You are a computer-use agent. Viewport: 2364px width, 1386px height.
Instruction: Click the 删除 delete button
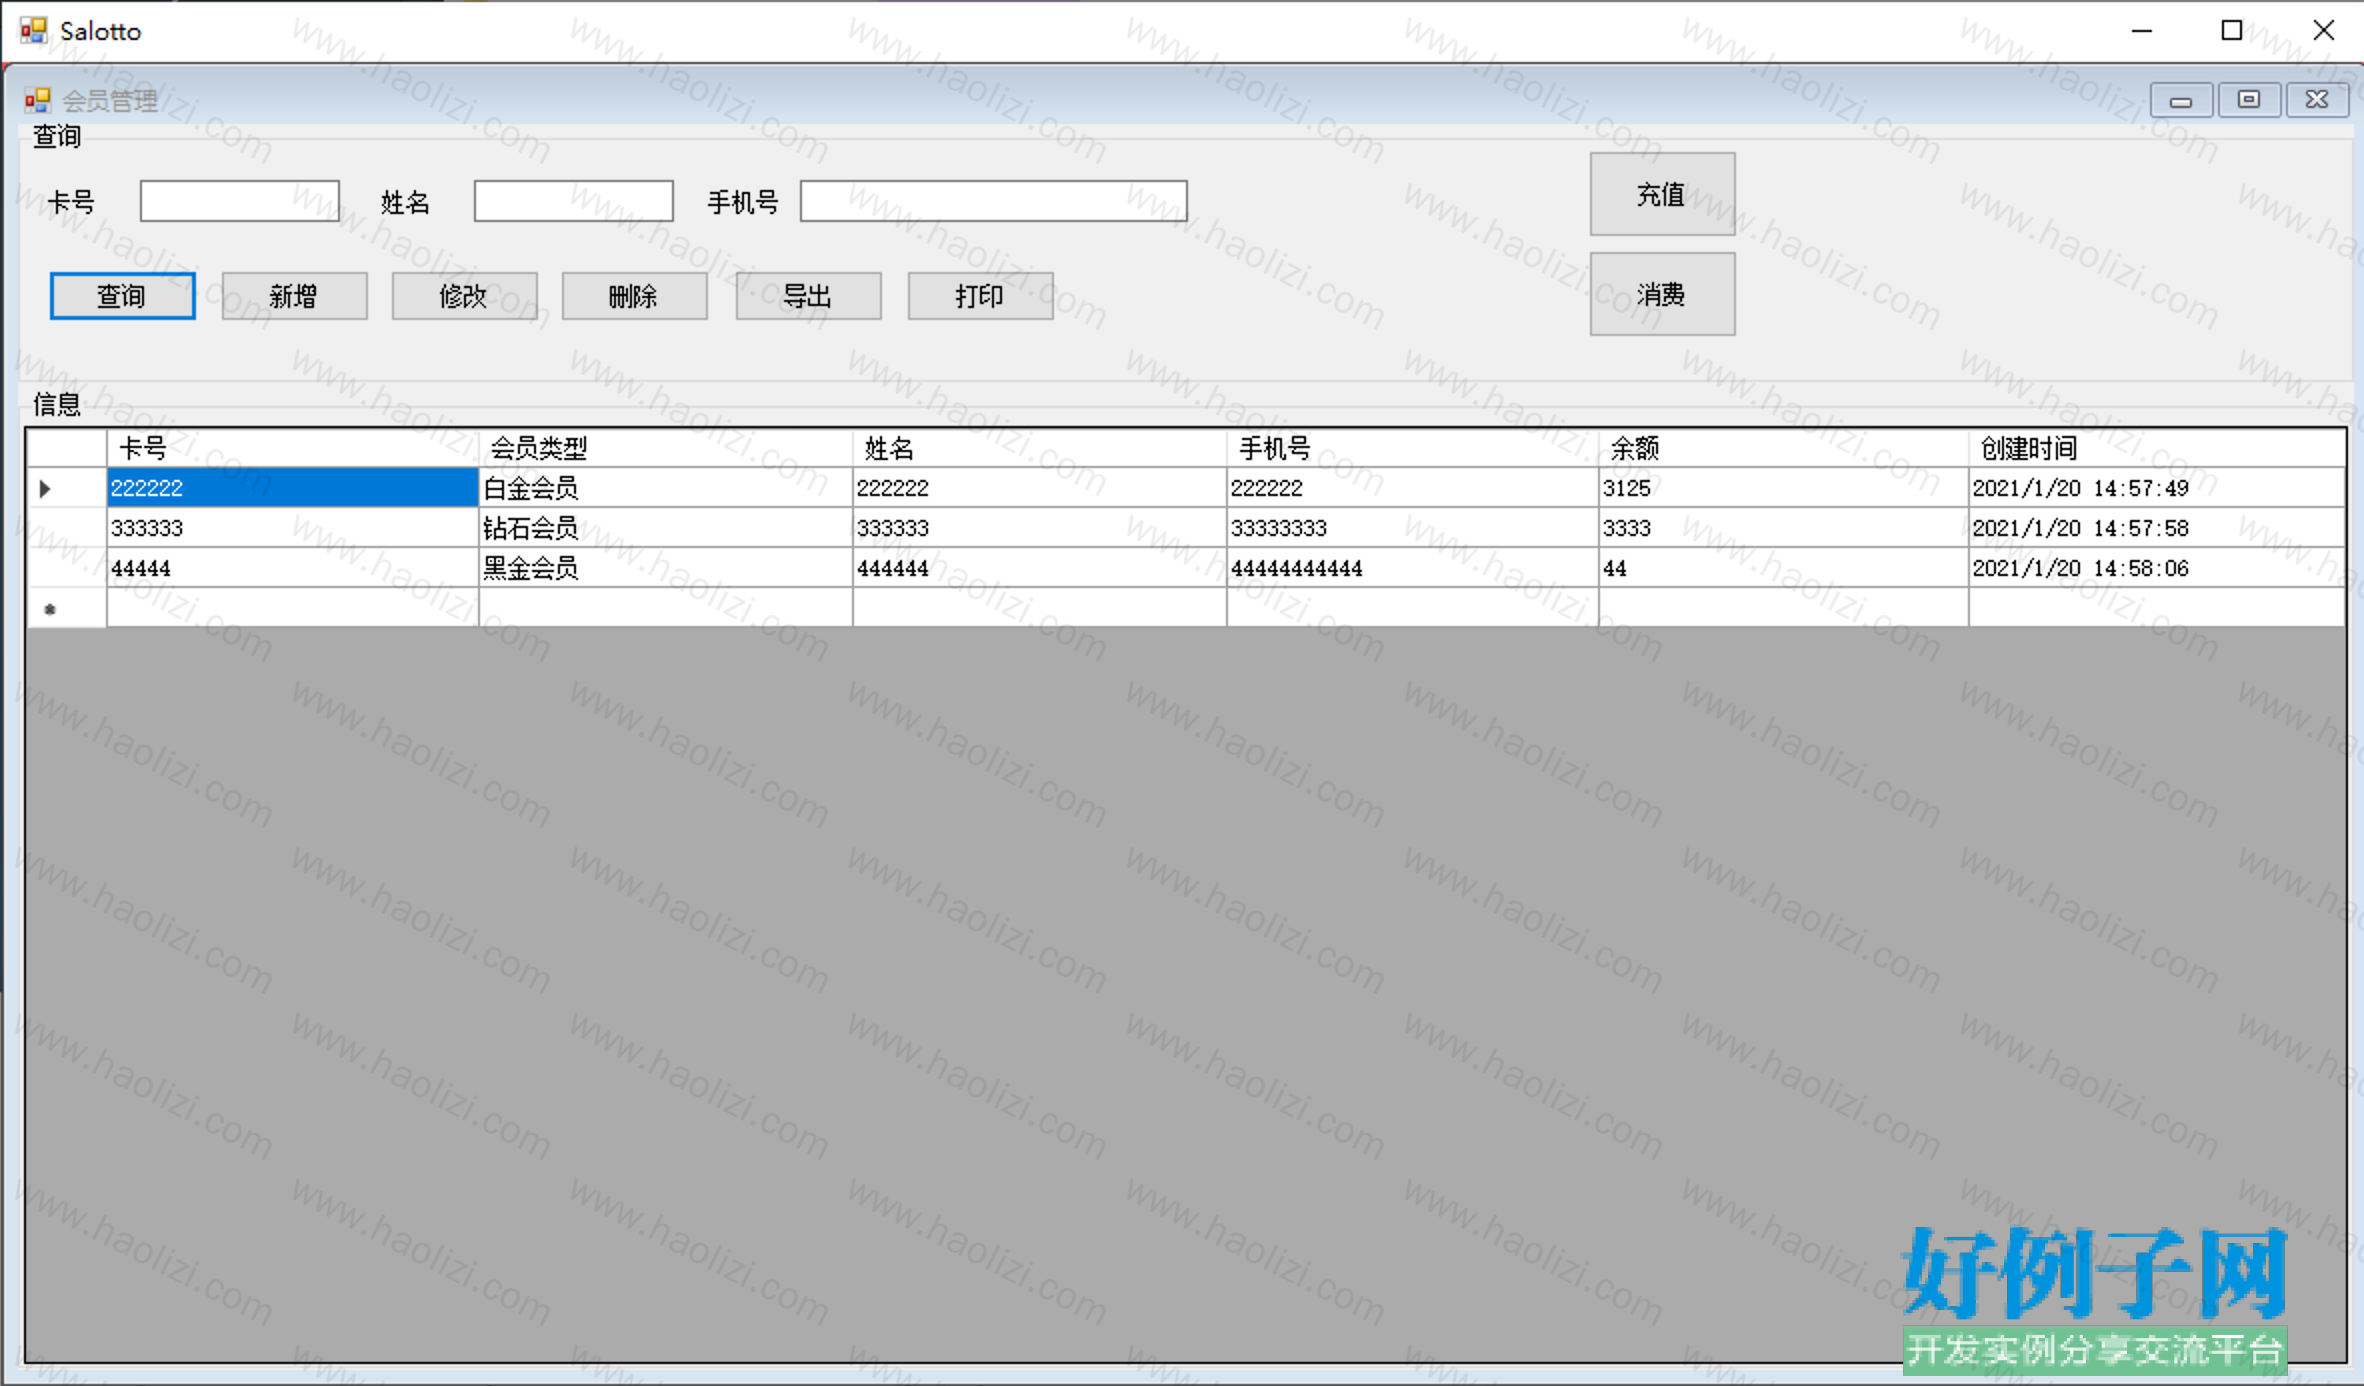634,296
